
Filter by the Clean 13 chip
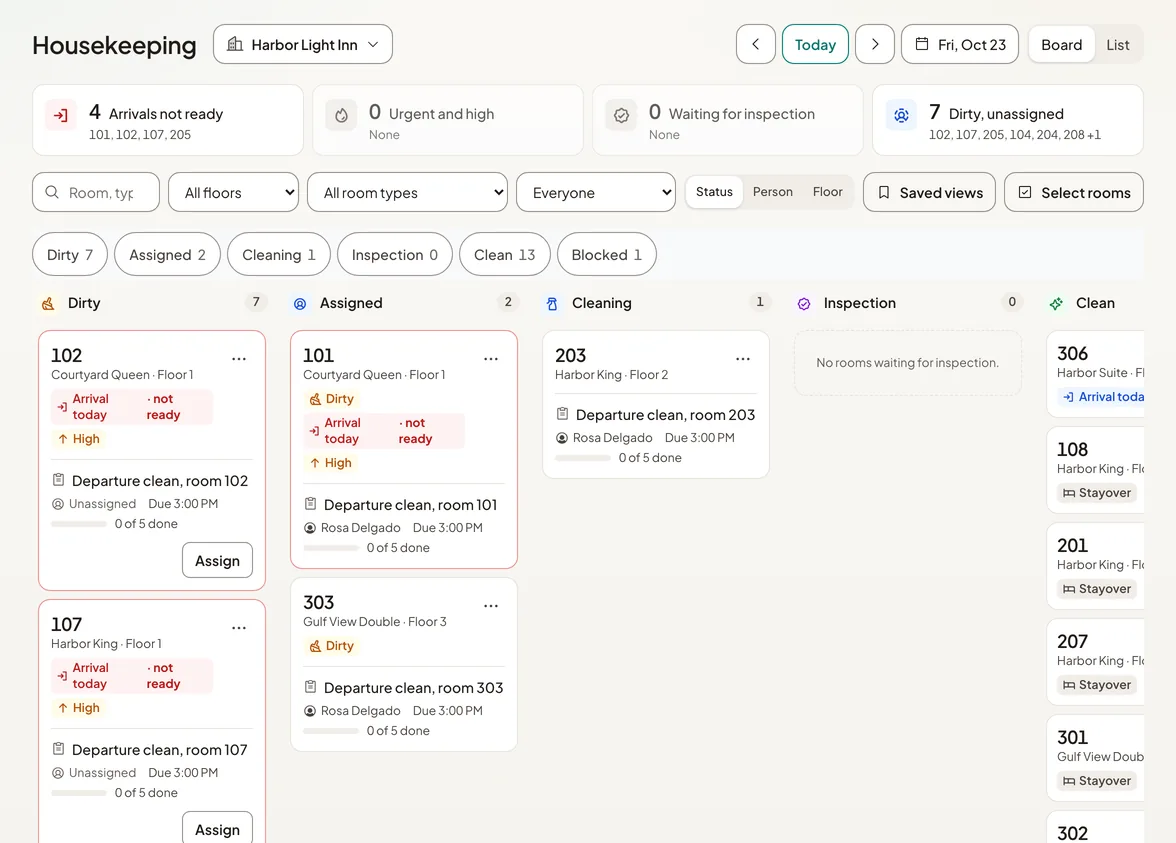pos(505,255)
